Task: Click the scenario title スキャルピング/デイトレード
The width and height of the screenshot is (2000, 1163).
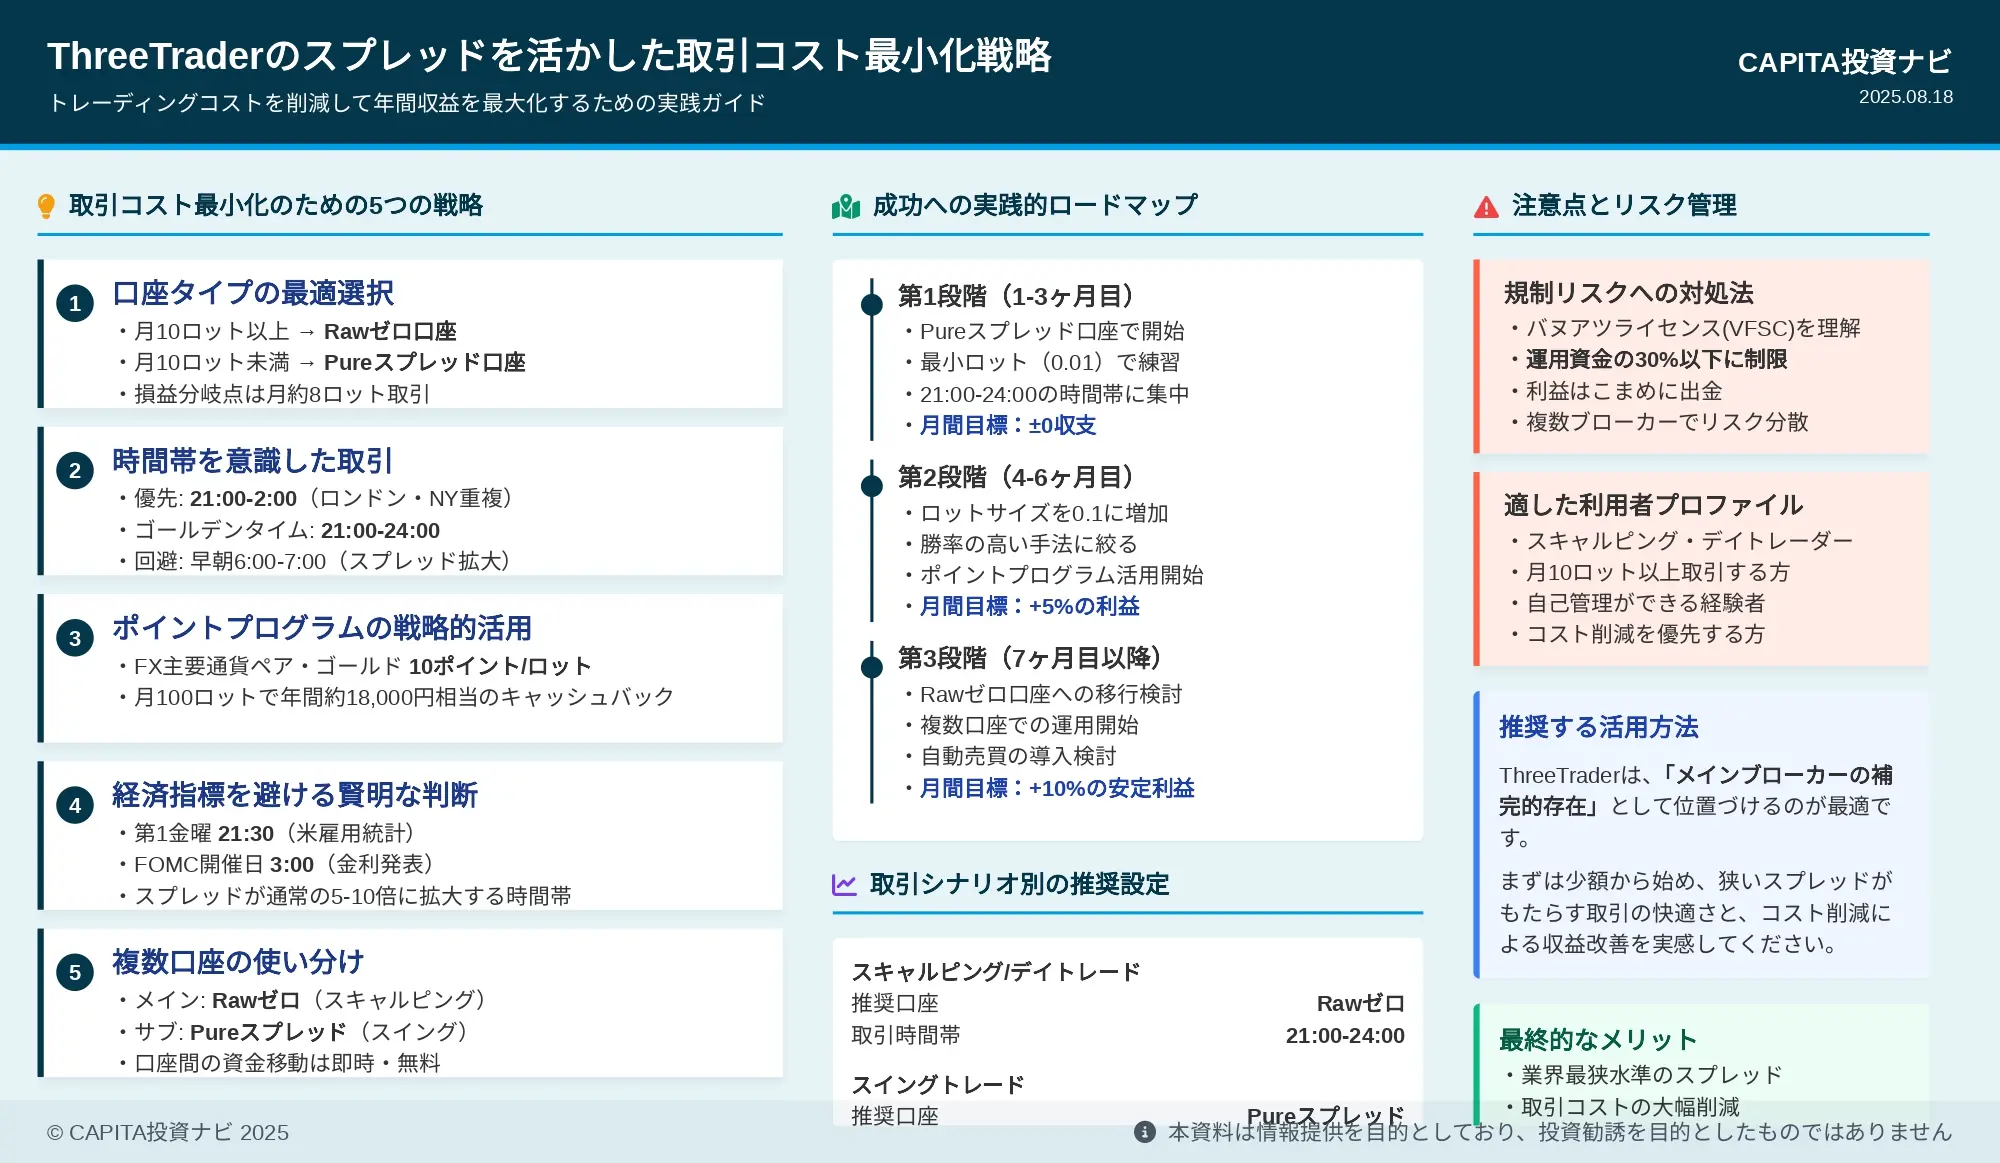Action: 996,972
